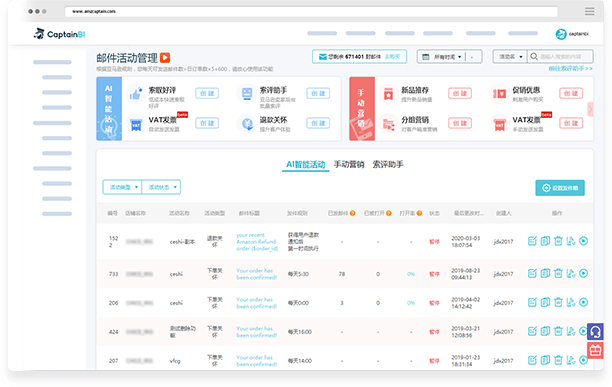
Task: Click the teal 设置发件箱 button
Action: click(560, 188)
